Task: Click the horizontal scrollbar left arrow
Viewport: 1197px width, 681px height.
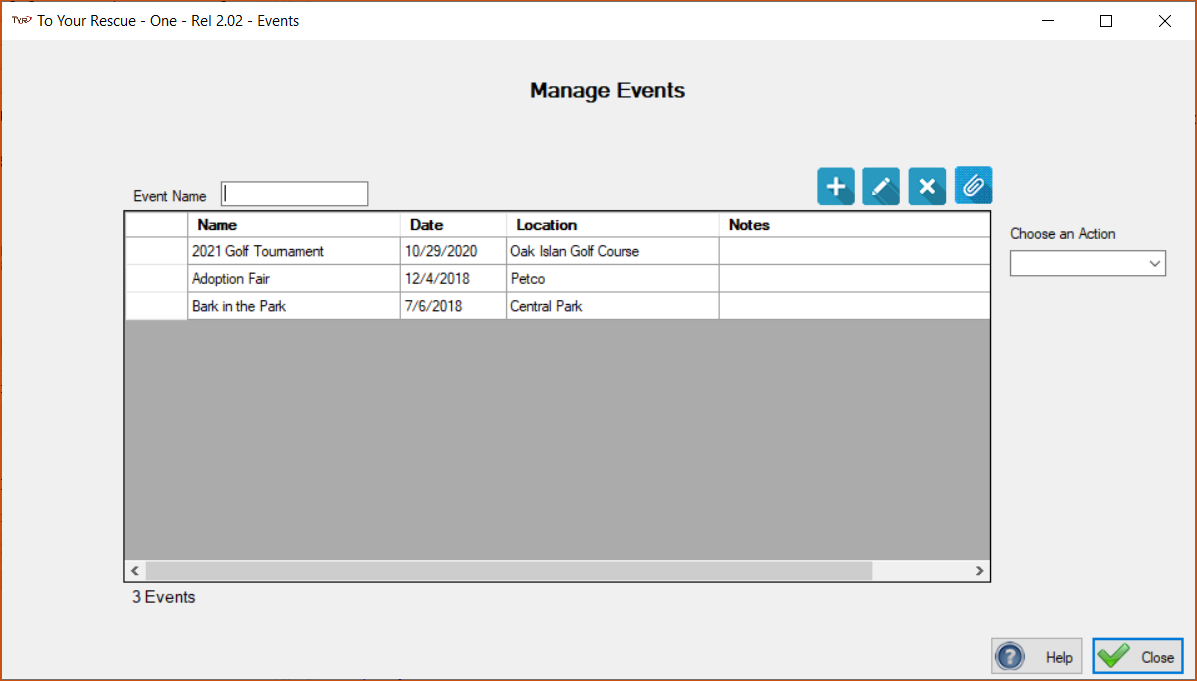Action: coord(135,570)
